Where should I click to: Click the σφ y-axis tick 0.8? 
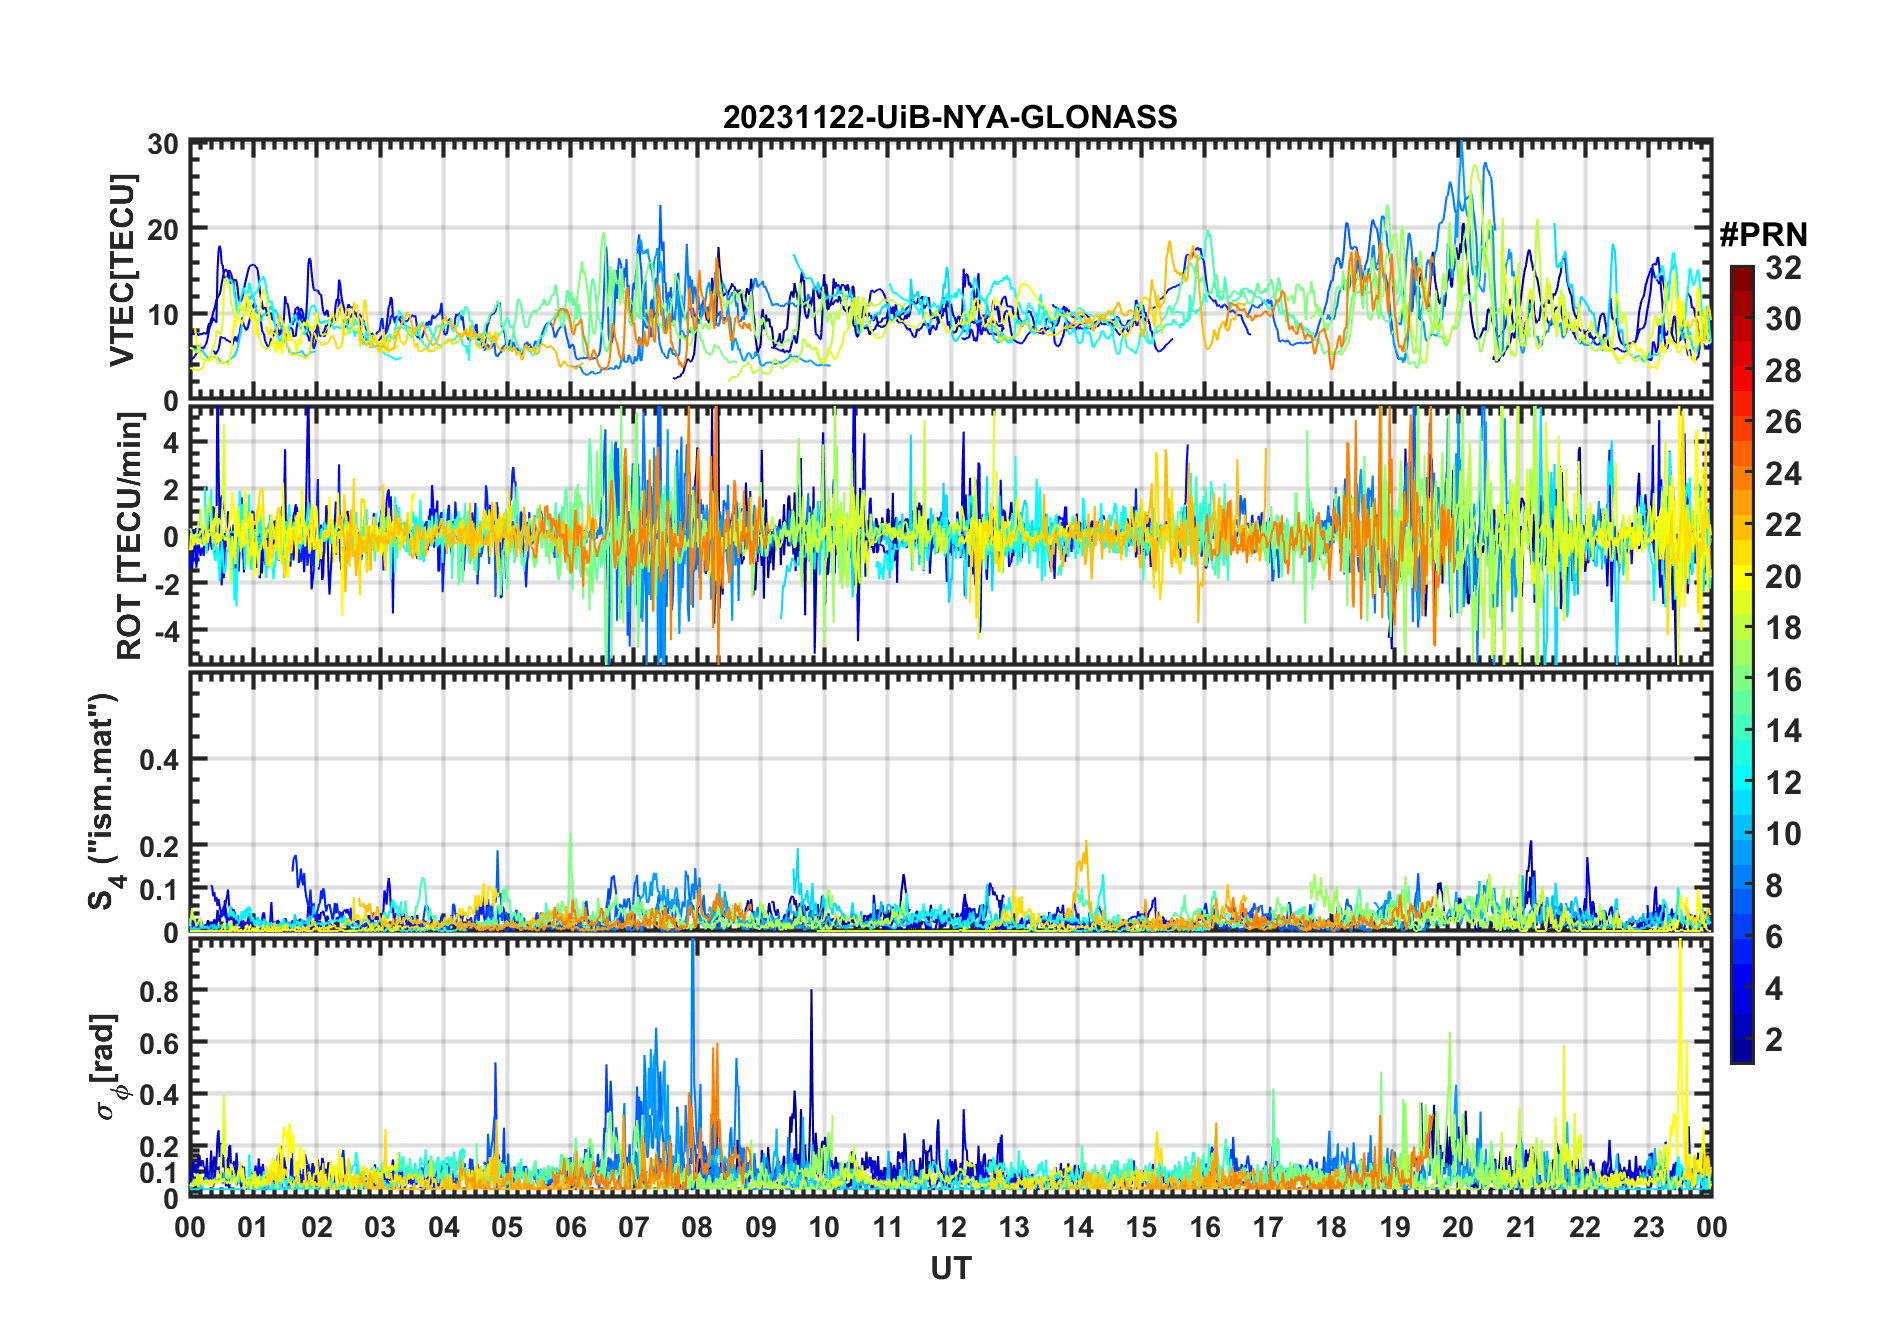[x=159, y=991]
